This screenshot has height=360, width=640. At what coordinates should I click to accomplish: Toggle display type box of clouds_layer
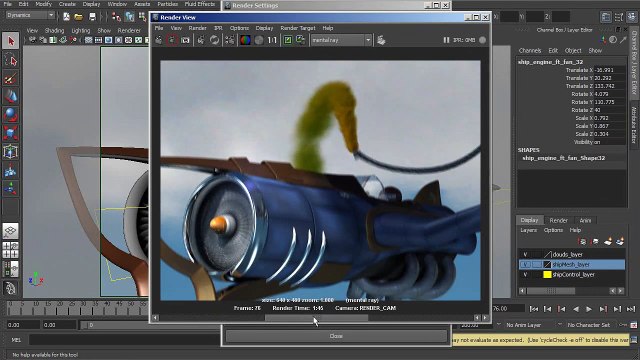537,254
